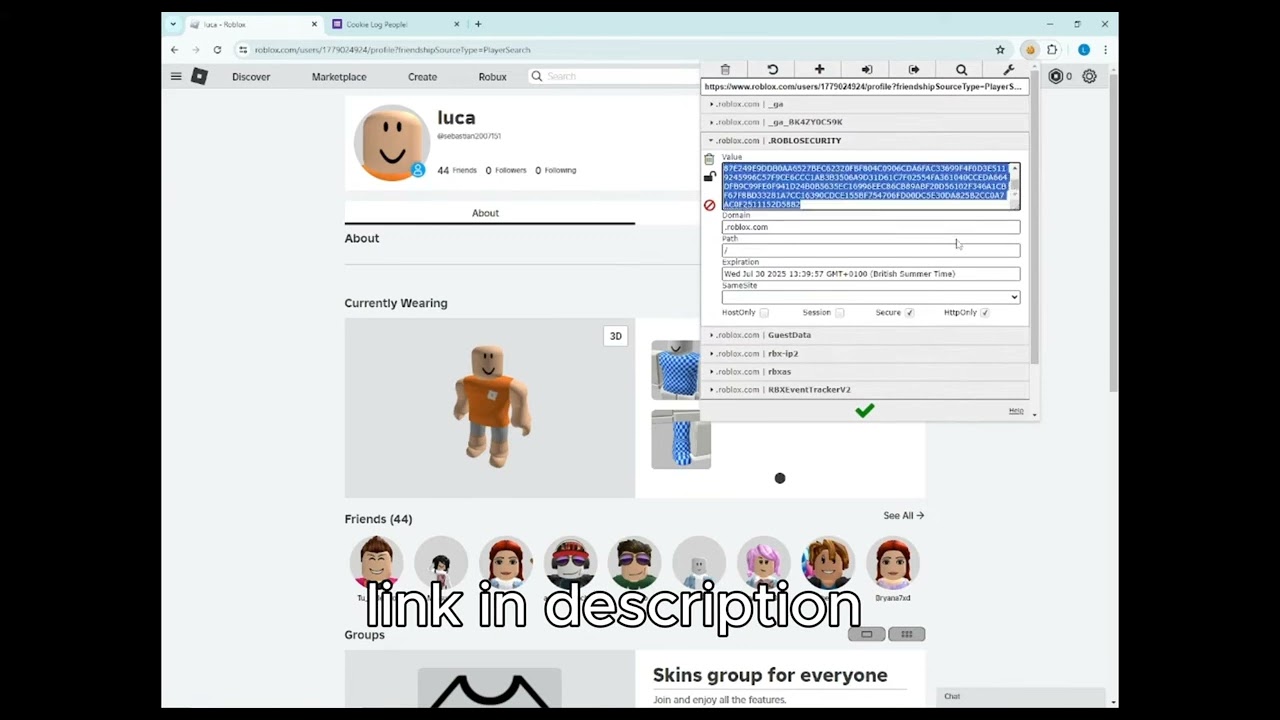Open the cookie search magnifier icon
The height and width of the screenshot is (720, 1280).
(x=961, y=69)
